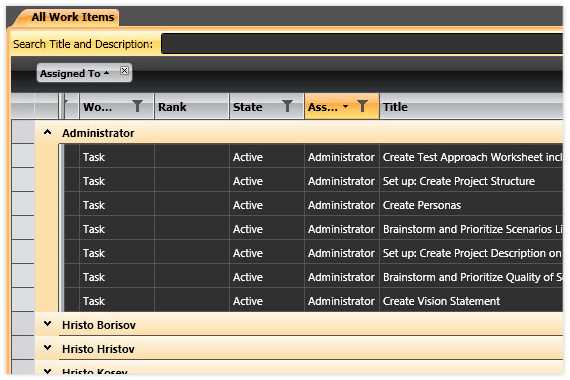Remove the Assigned To grouping with the X
Image resolution: width=570 pixels, height=380 pixels.
[124, 70]
